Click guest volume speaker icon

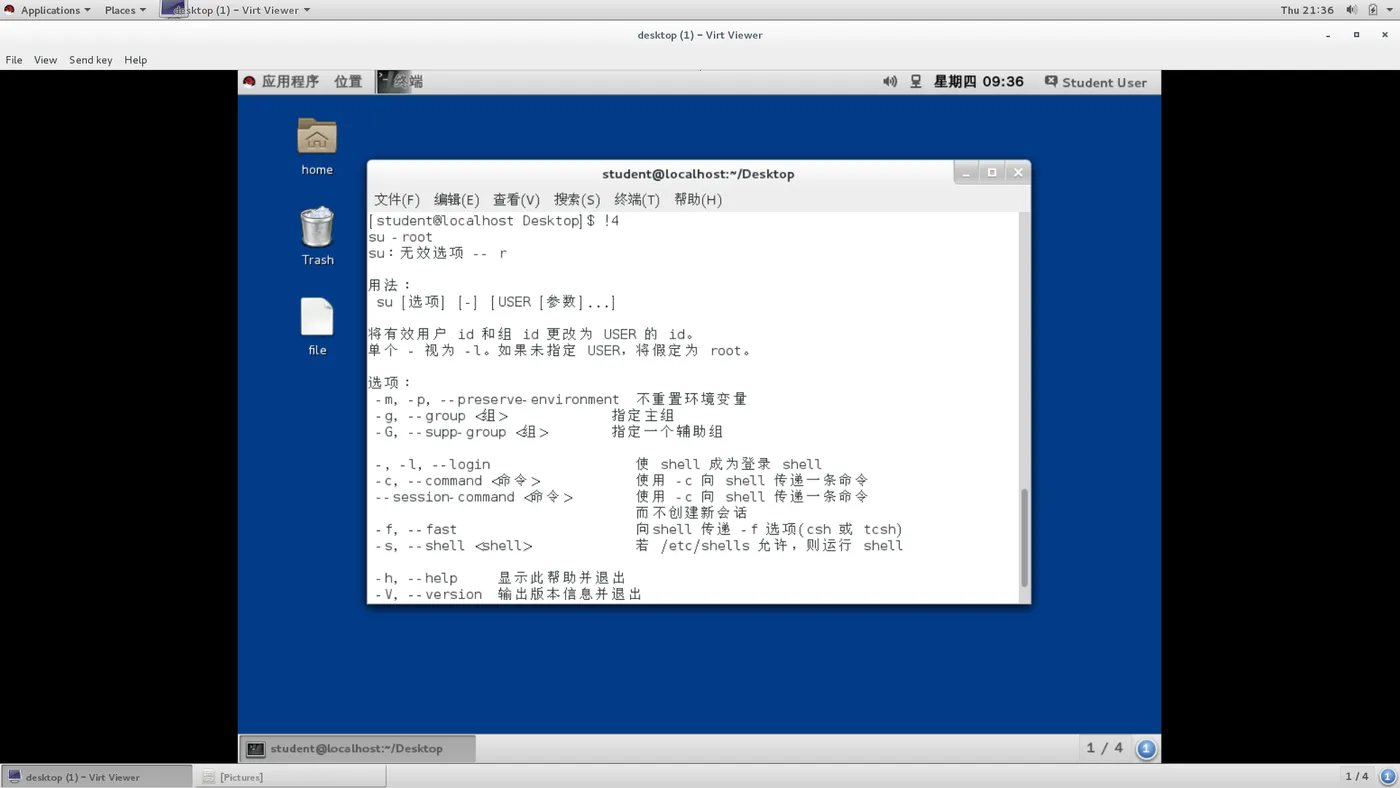[889, 82]
